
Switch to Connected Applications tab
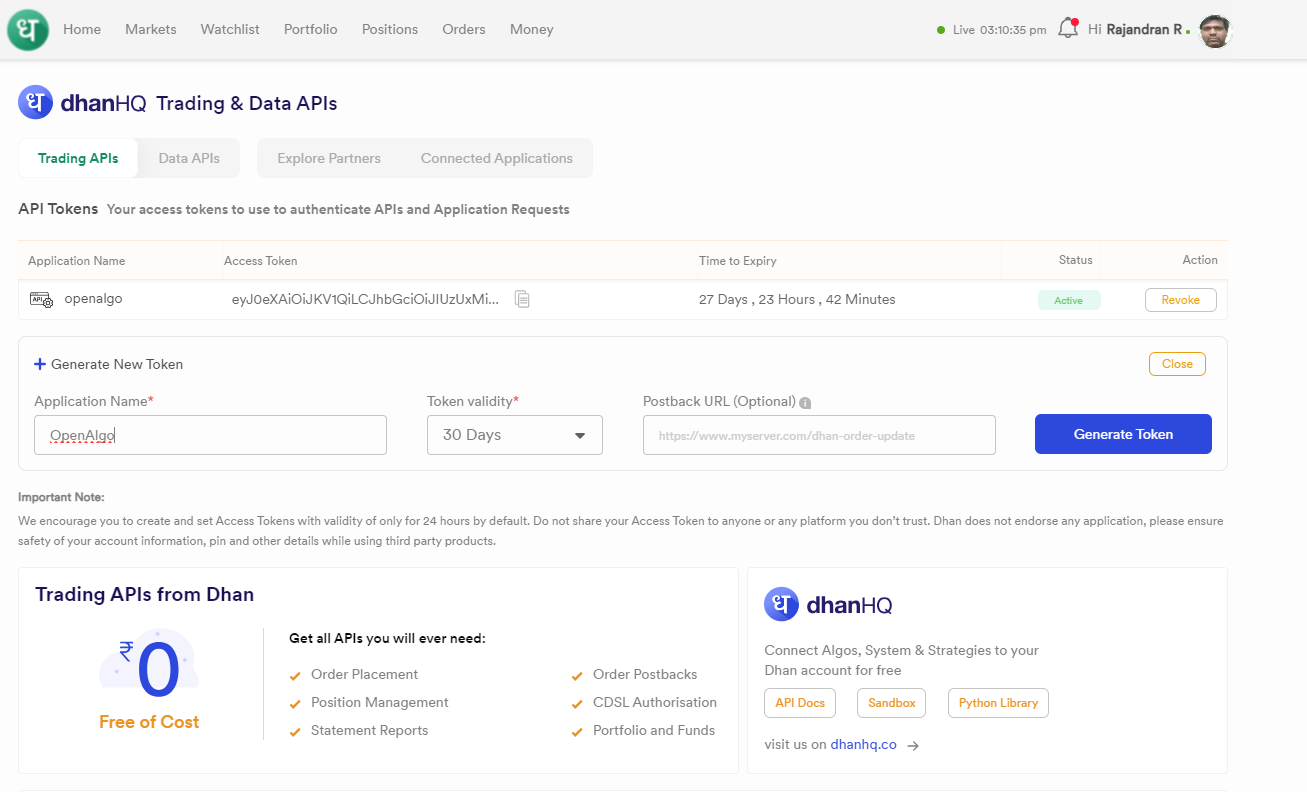(497, 158)
